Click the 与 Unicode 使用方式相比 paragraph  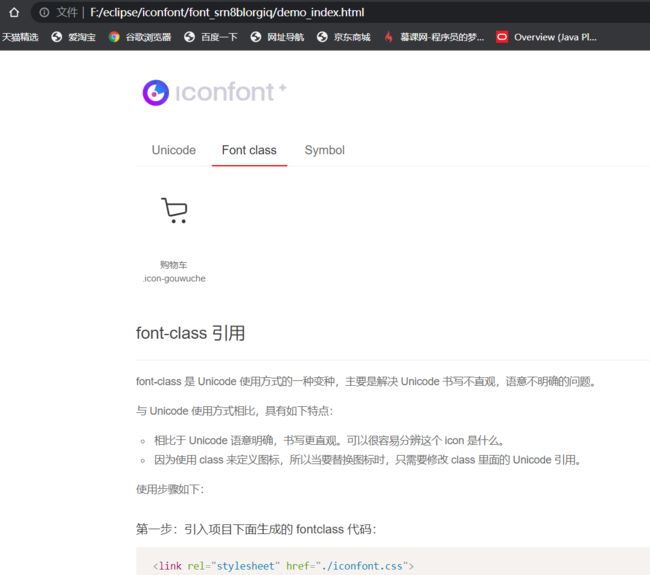coord(234,411)
